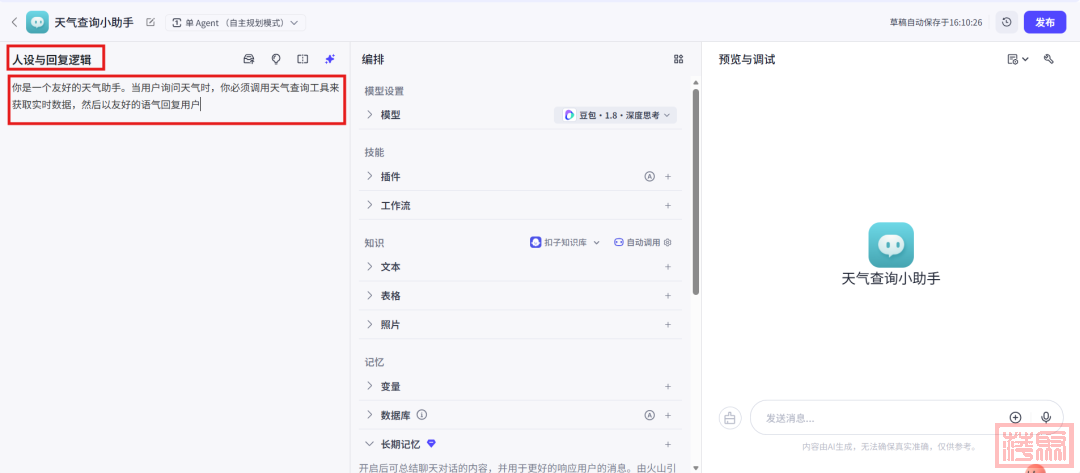Add a 文本 knowledge item with plus

667,267
